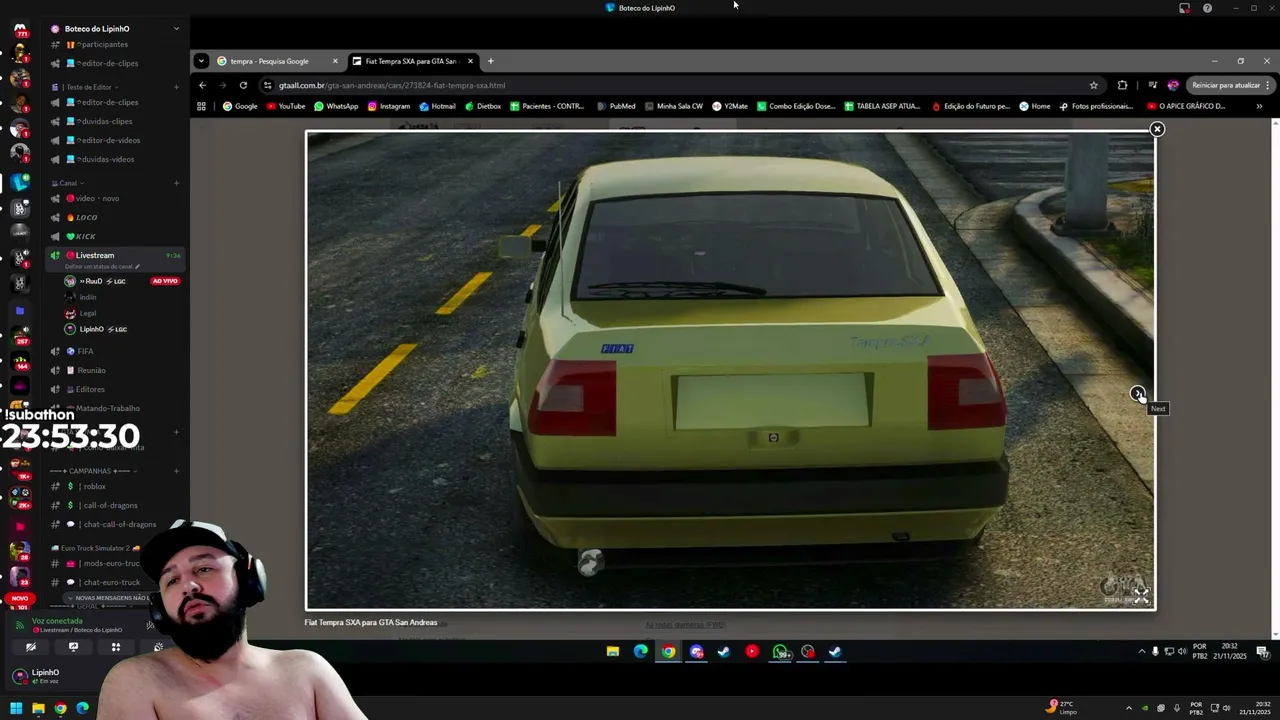The image size is (1280, 720).
Task: Open YouTube bookmark
Action: (x=286, y=106)
